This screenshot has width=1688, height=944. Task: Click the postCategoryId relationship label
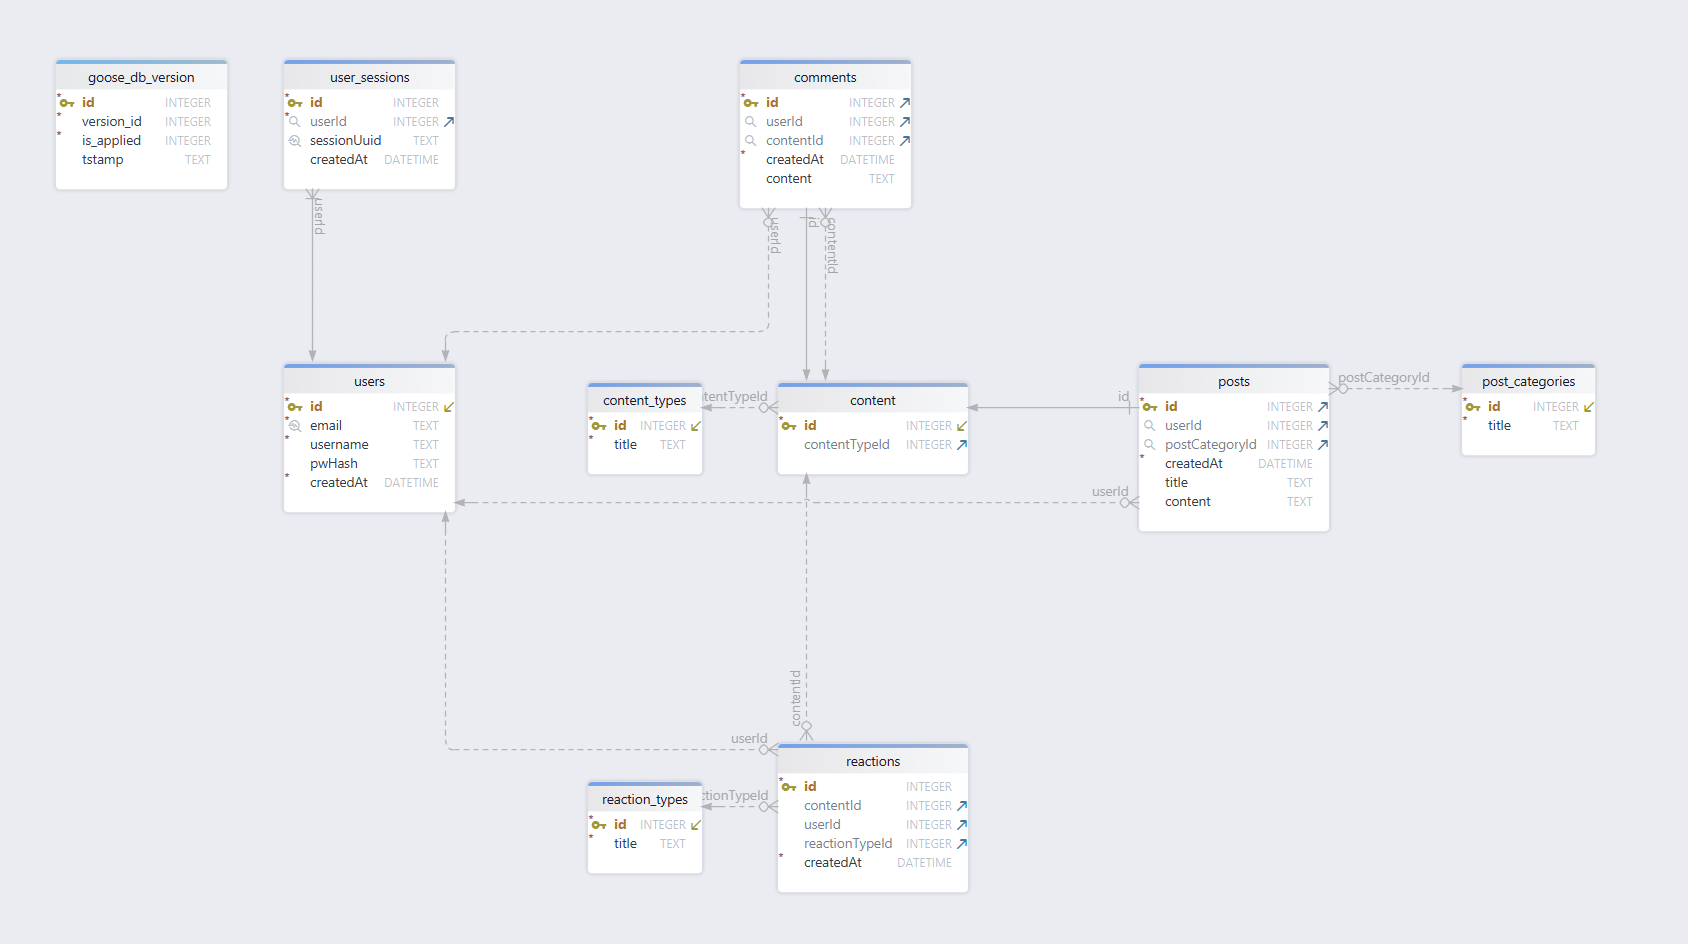(x=1385, y=378)
